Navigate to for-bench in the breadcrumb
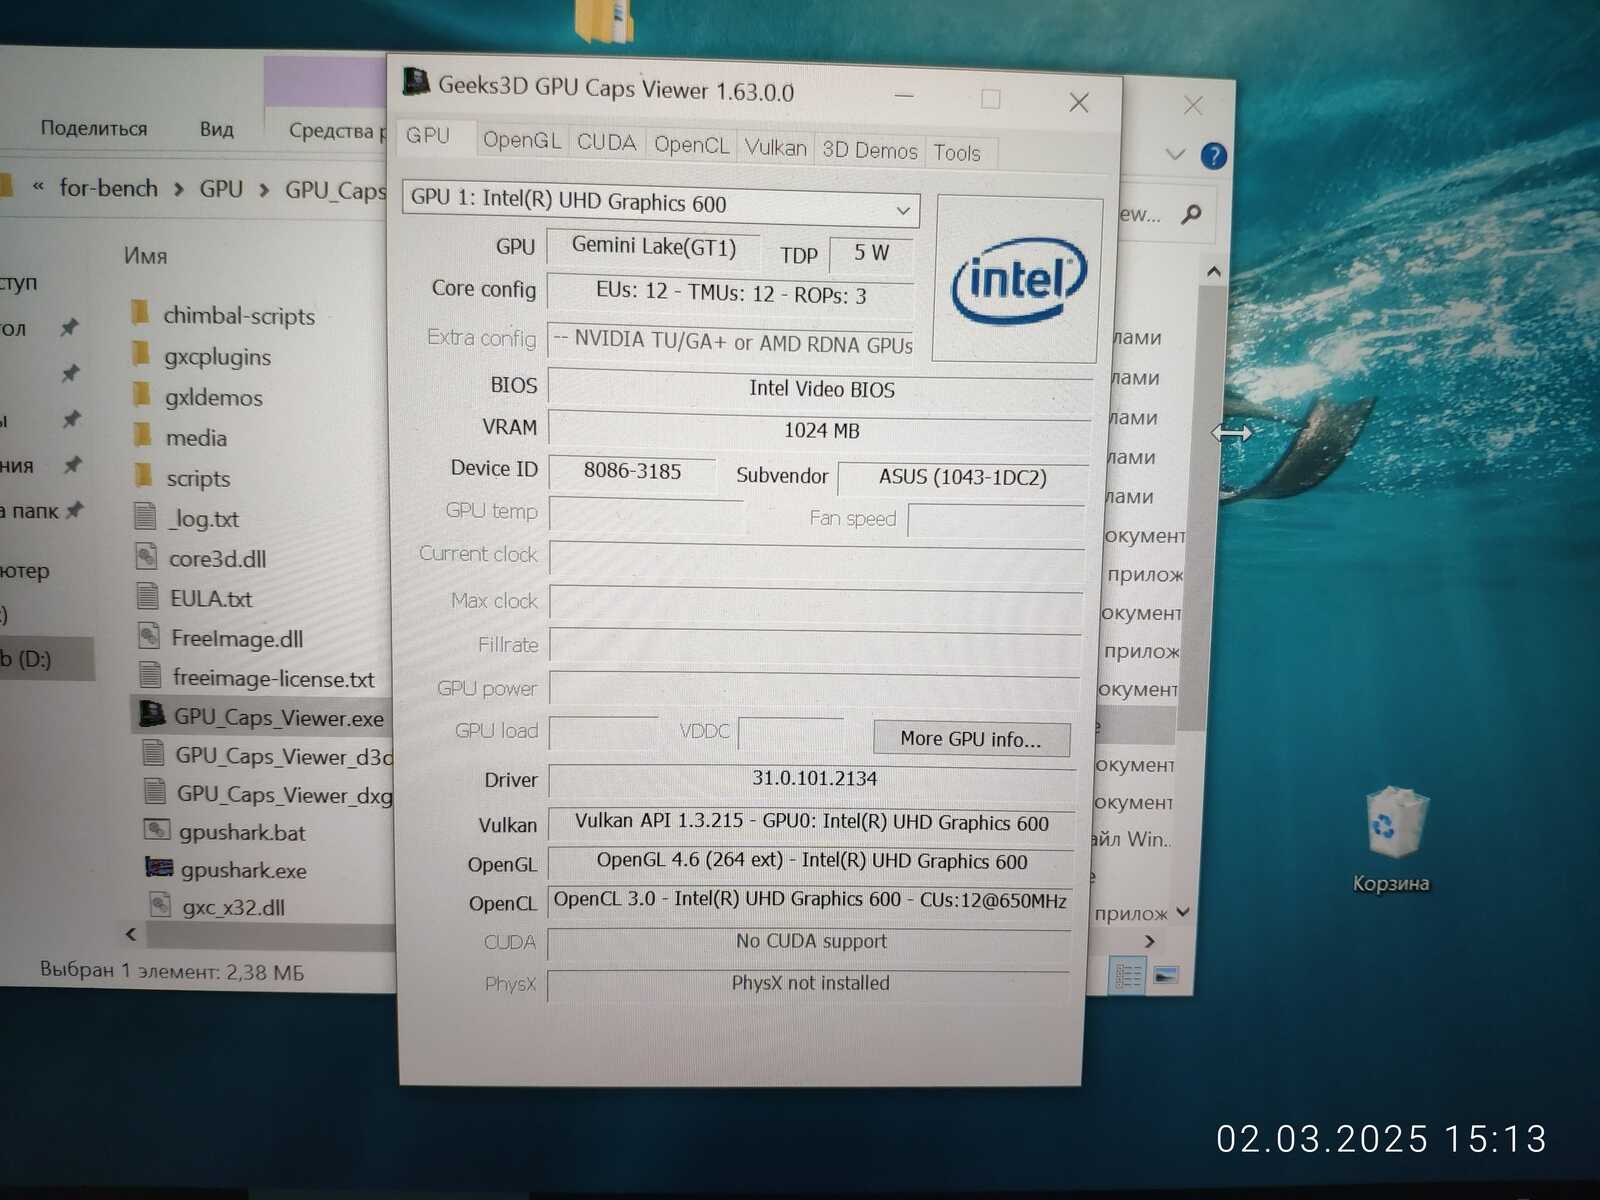Viewport: 1600px width, 1200px height. (108, 188)
